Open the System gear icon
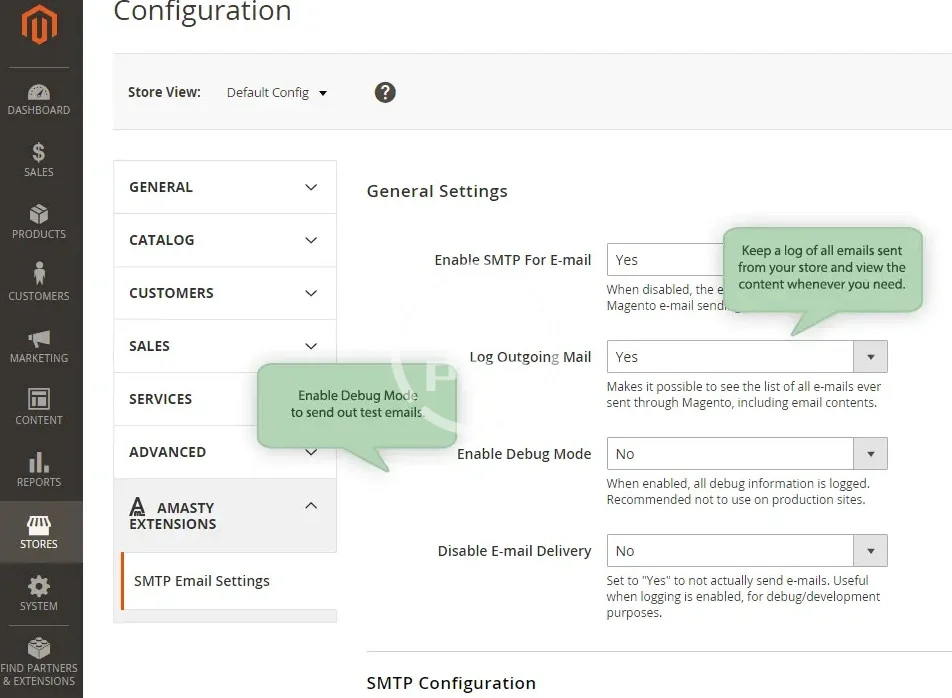 39,586
